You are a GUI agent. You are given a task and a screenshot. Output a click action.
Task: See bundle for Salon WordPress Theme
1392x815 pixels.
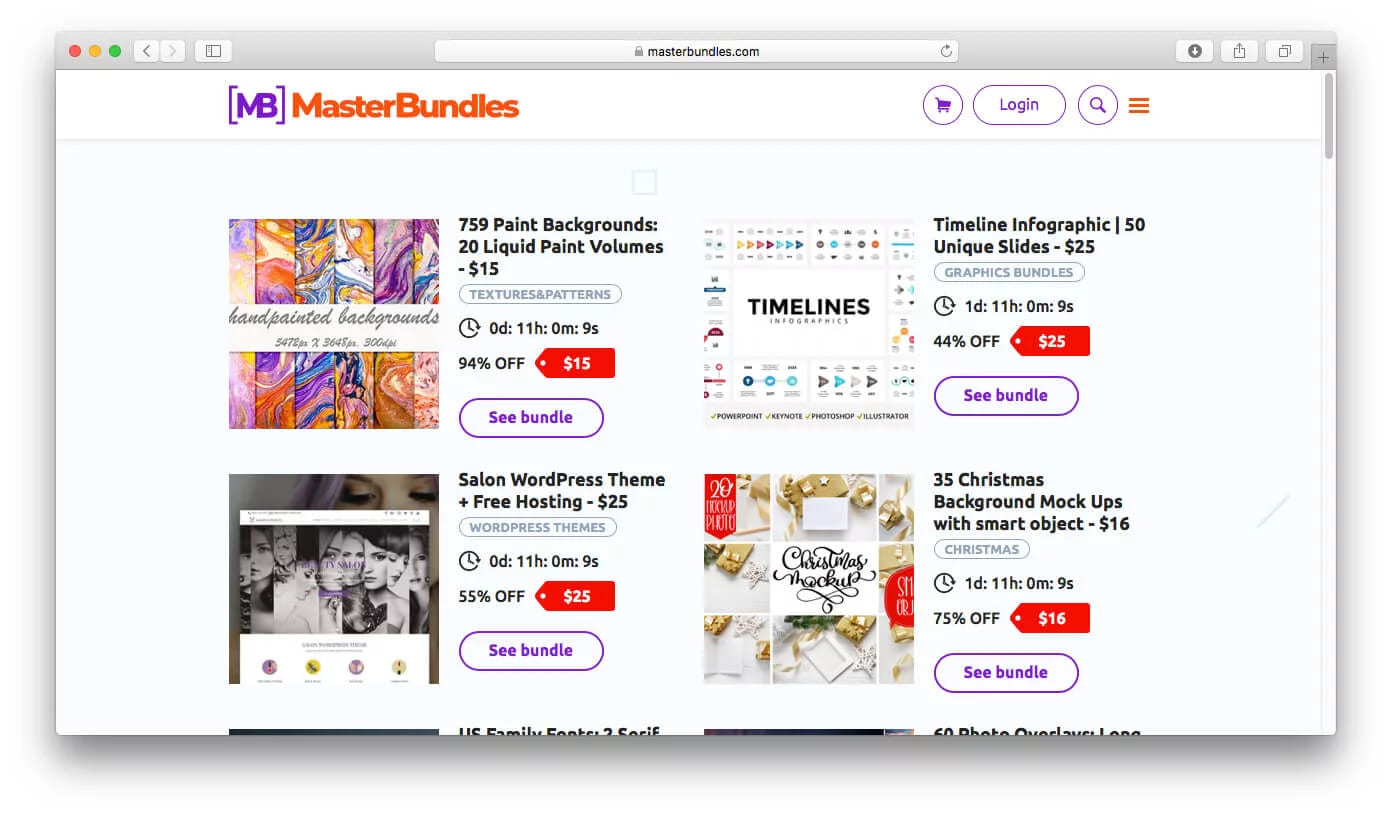coord(531,651)
